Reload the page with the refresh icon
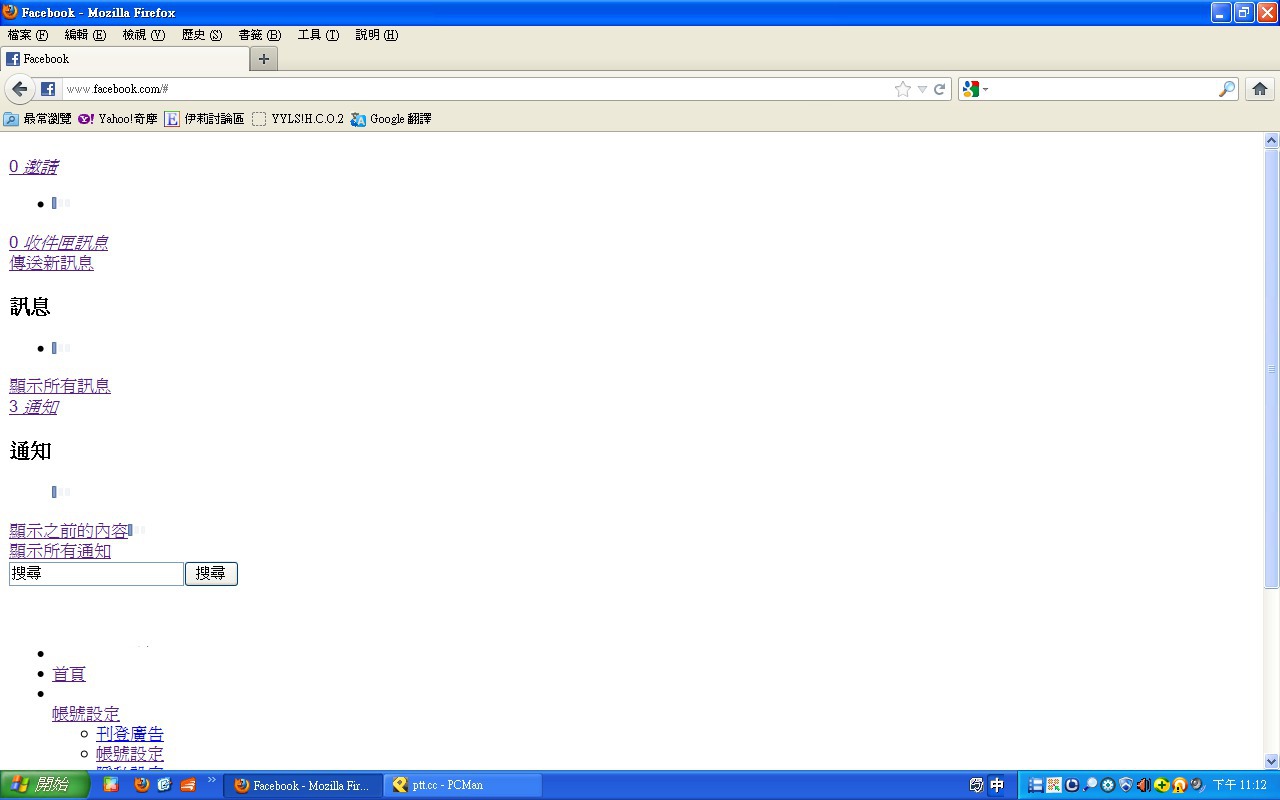Viewport: 1280px width, 800px height. (940, 89)
